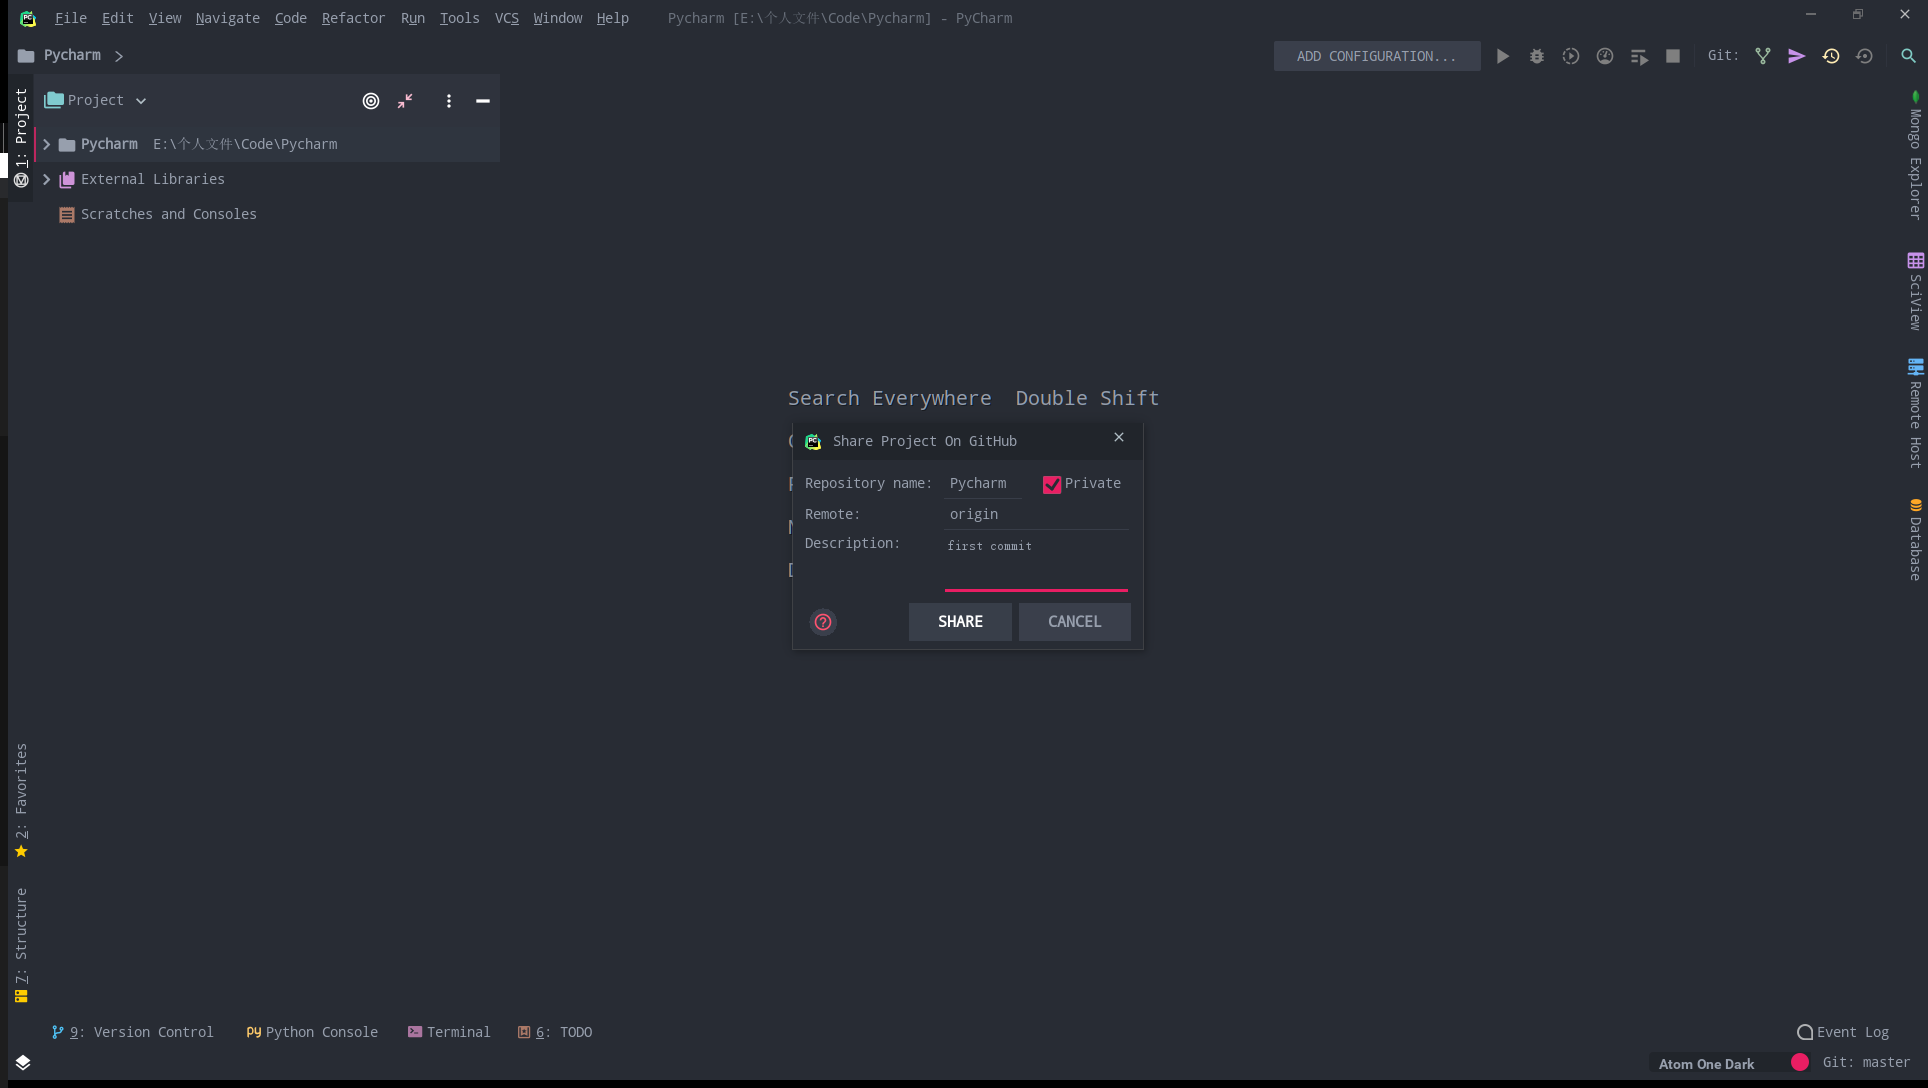Viewport: 1928px width, 1088px height.
Task: Open the File menu
Action: coord(71,18)
